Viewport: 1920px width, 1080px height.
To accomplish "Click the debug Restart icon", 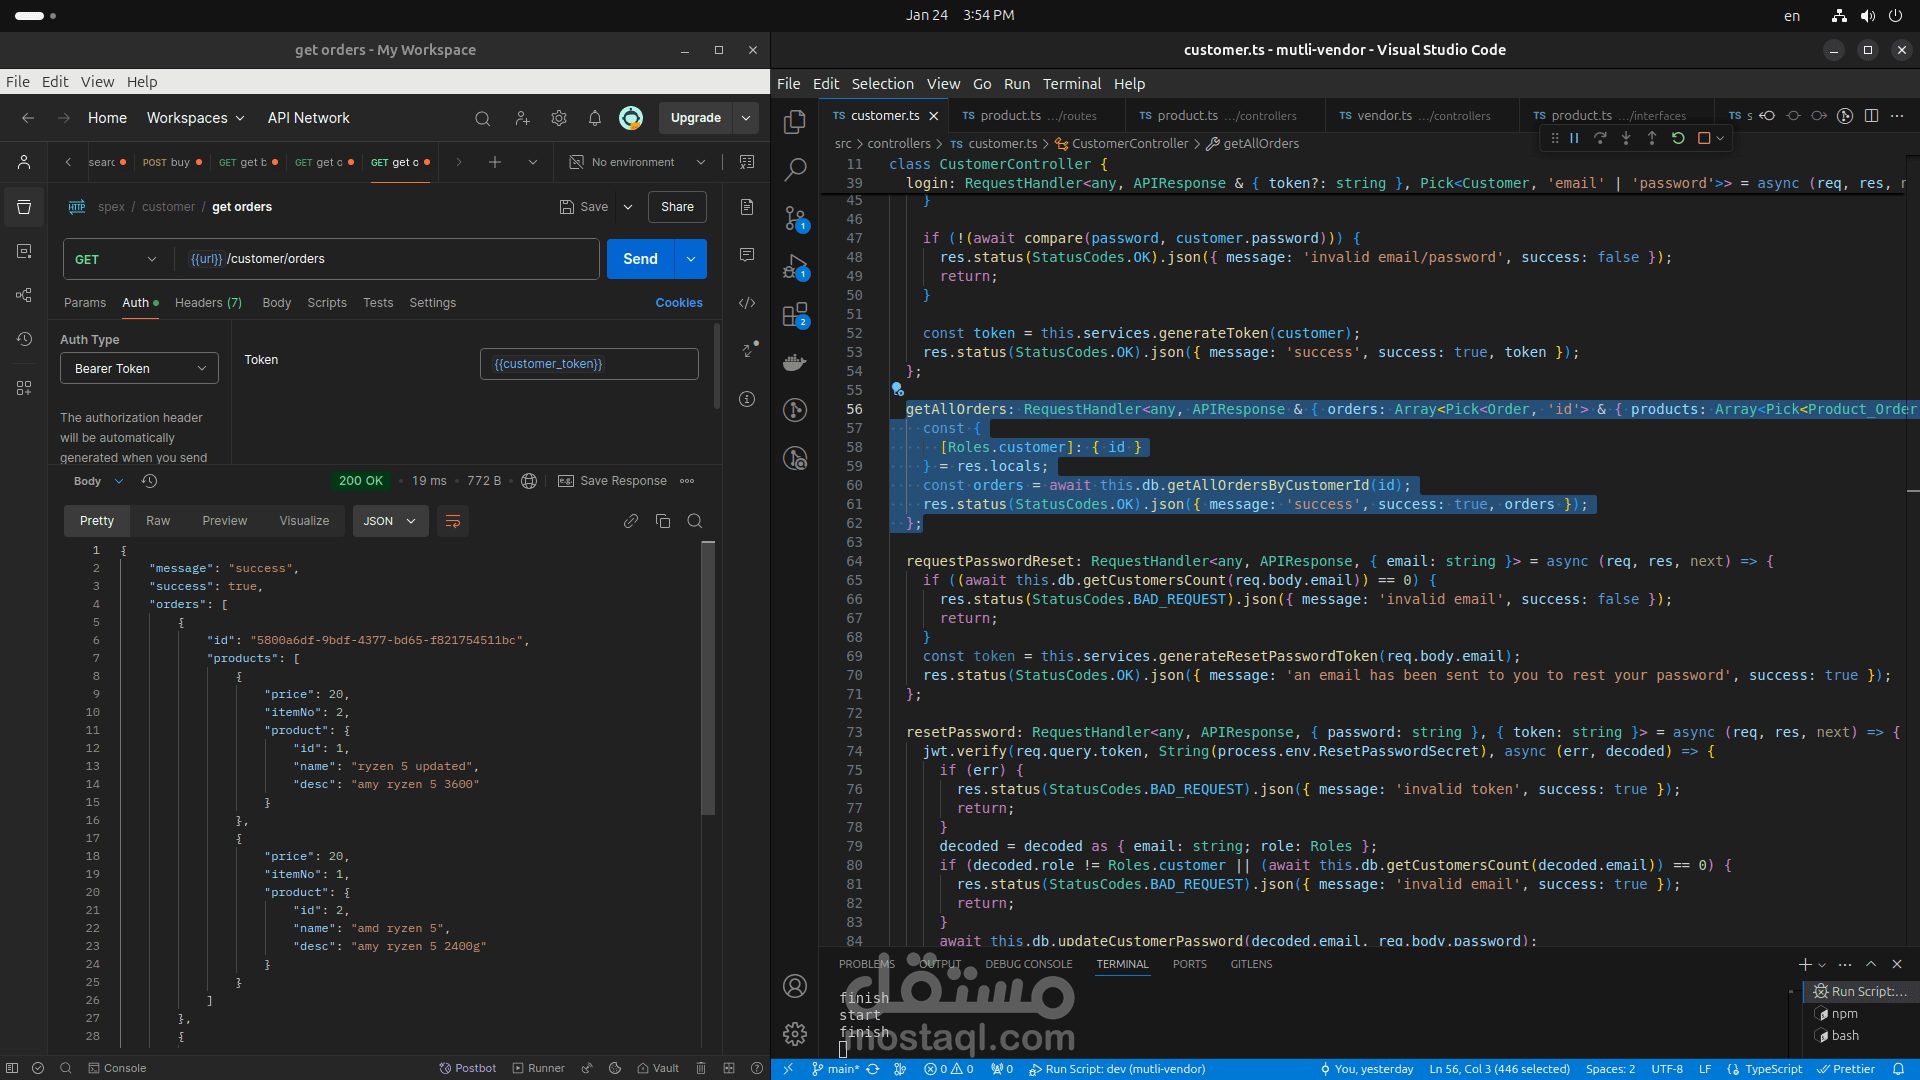I will pos(1678,138).
